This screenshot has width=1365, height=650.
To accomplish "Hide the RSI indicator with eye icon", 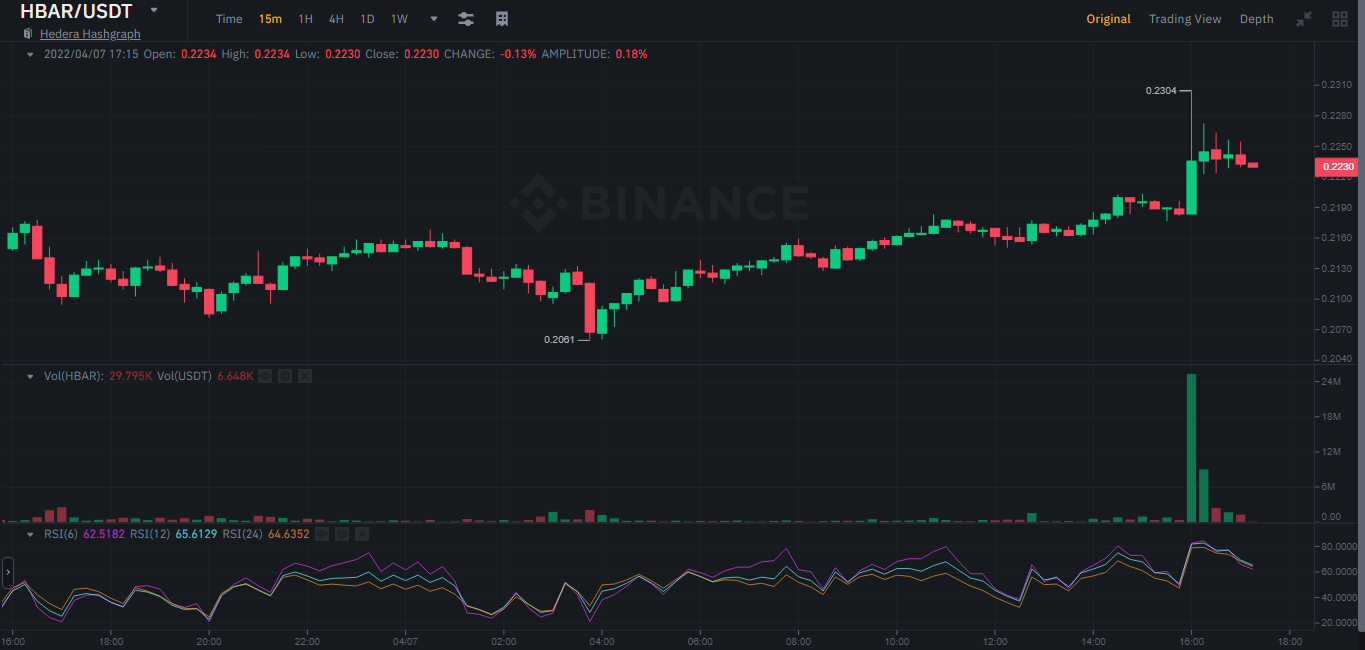I will coord(322,534).
